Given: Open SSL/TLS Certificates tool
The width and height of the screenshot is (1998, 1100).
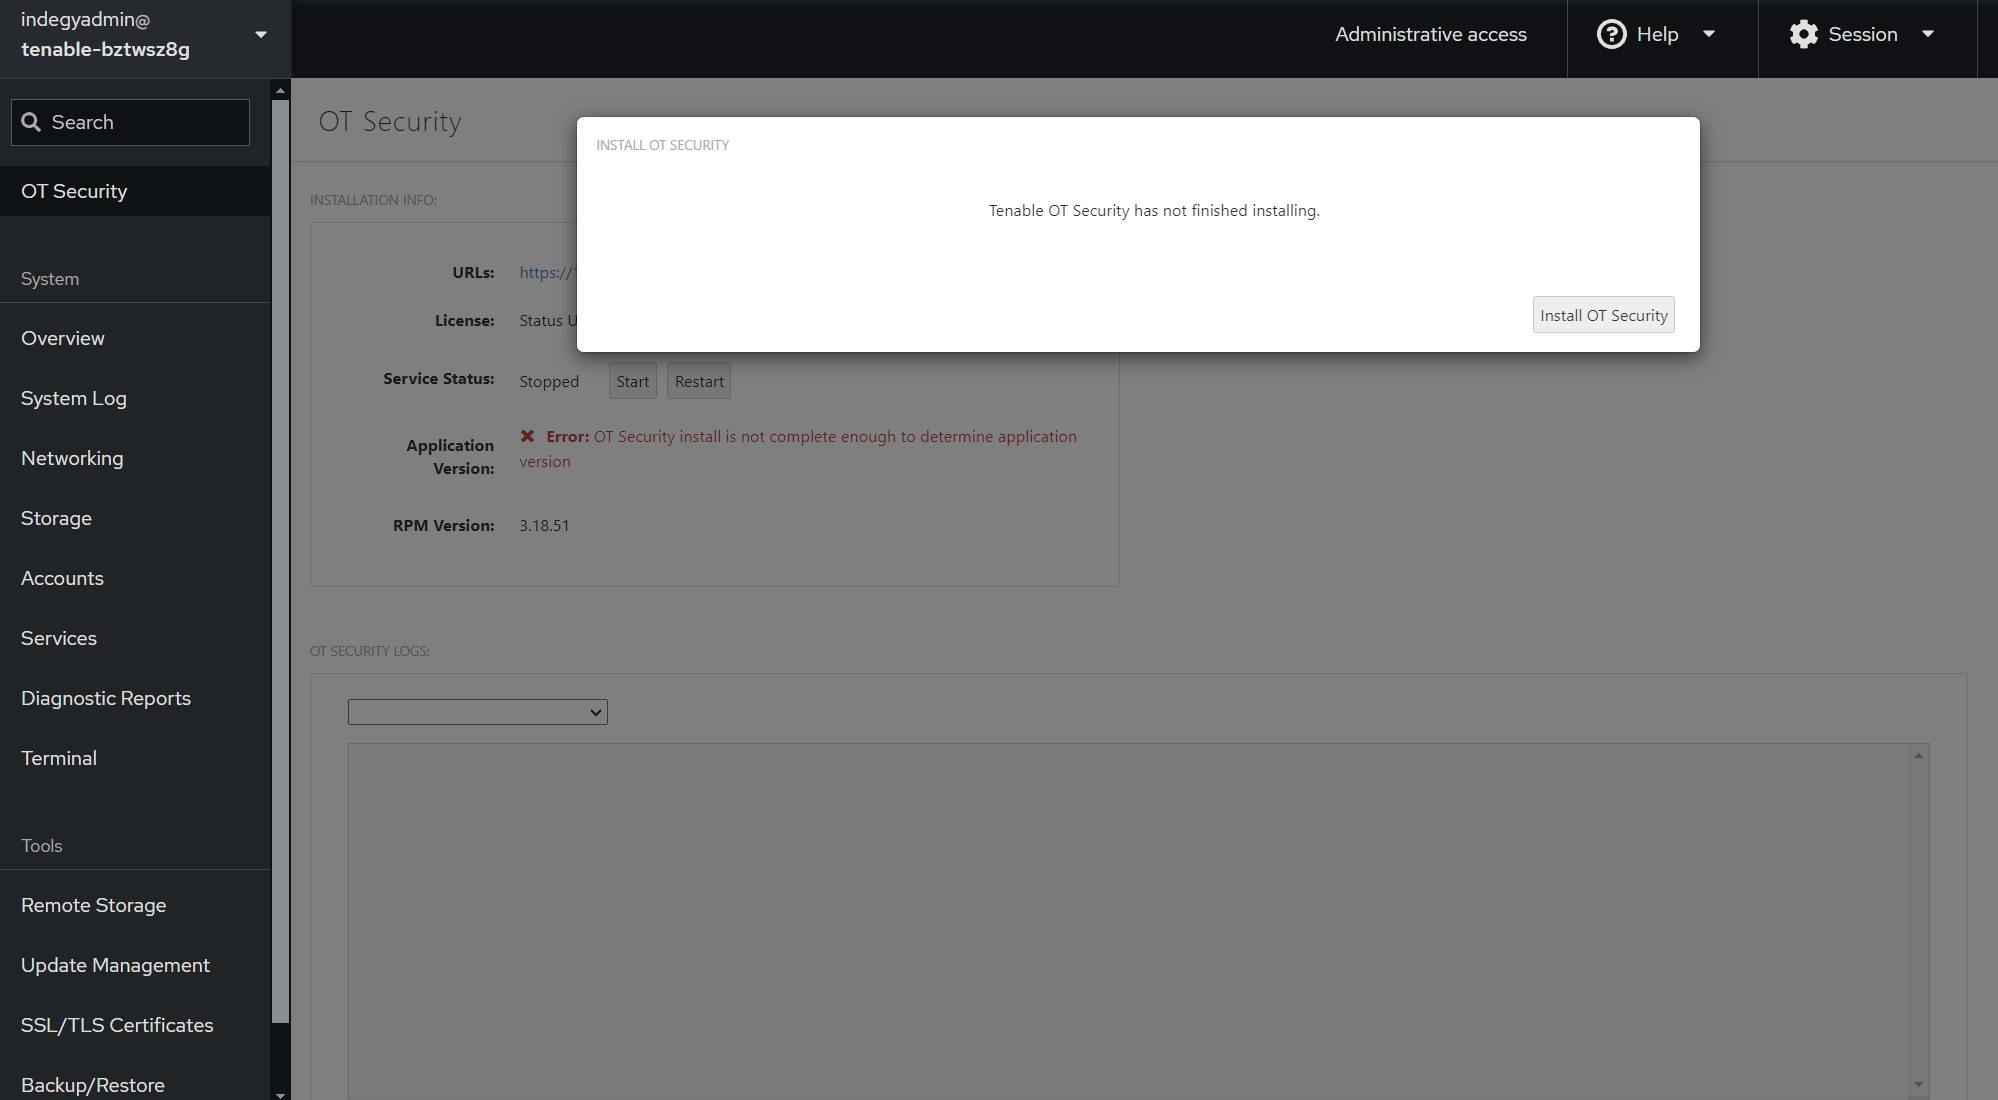Looking at the screenshot, I should pos(135,1025).
